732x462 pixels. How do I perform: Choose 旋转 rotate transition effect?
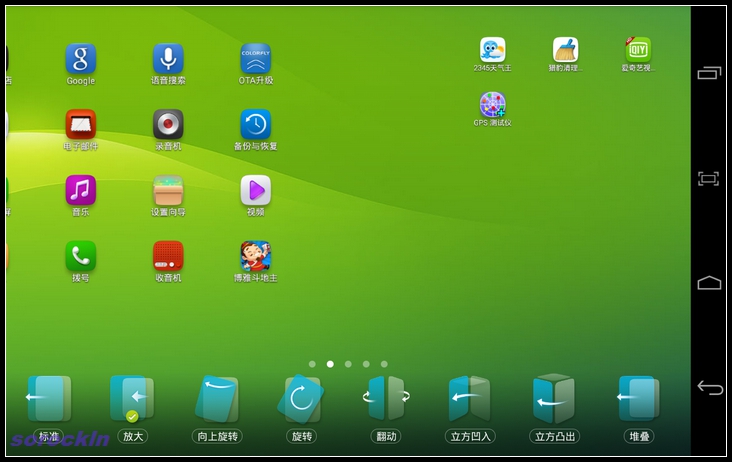[x=301, y=398]
